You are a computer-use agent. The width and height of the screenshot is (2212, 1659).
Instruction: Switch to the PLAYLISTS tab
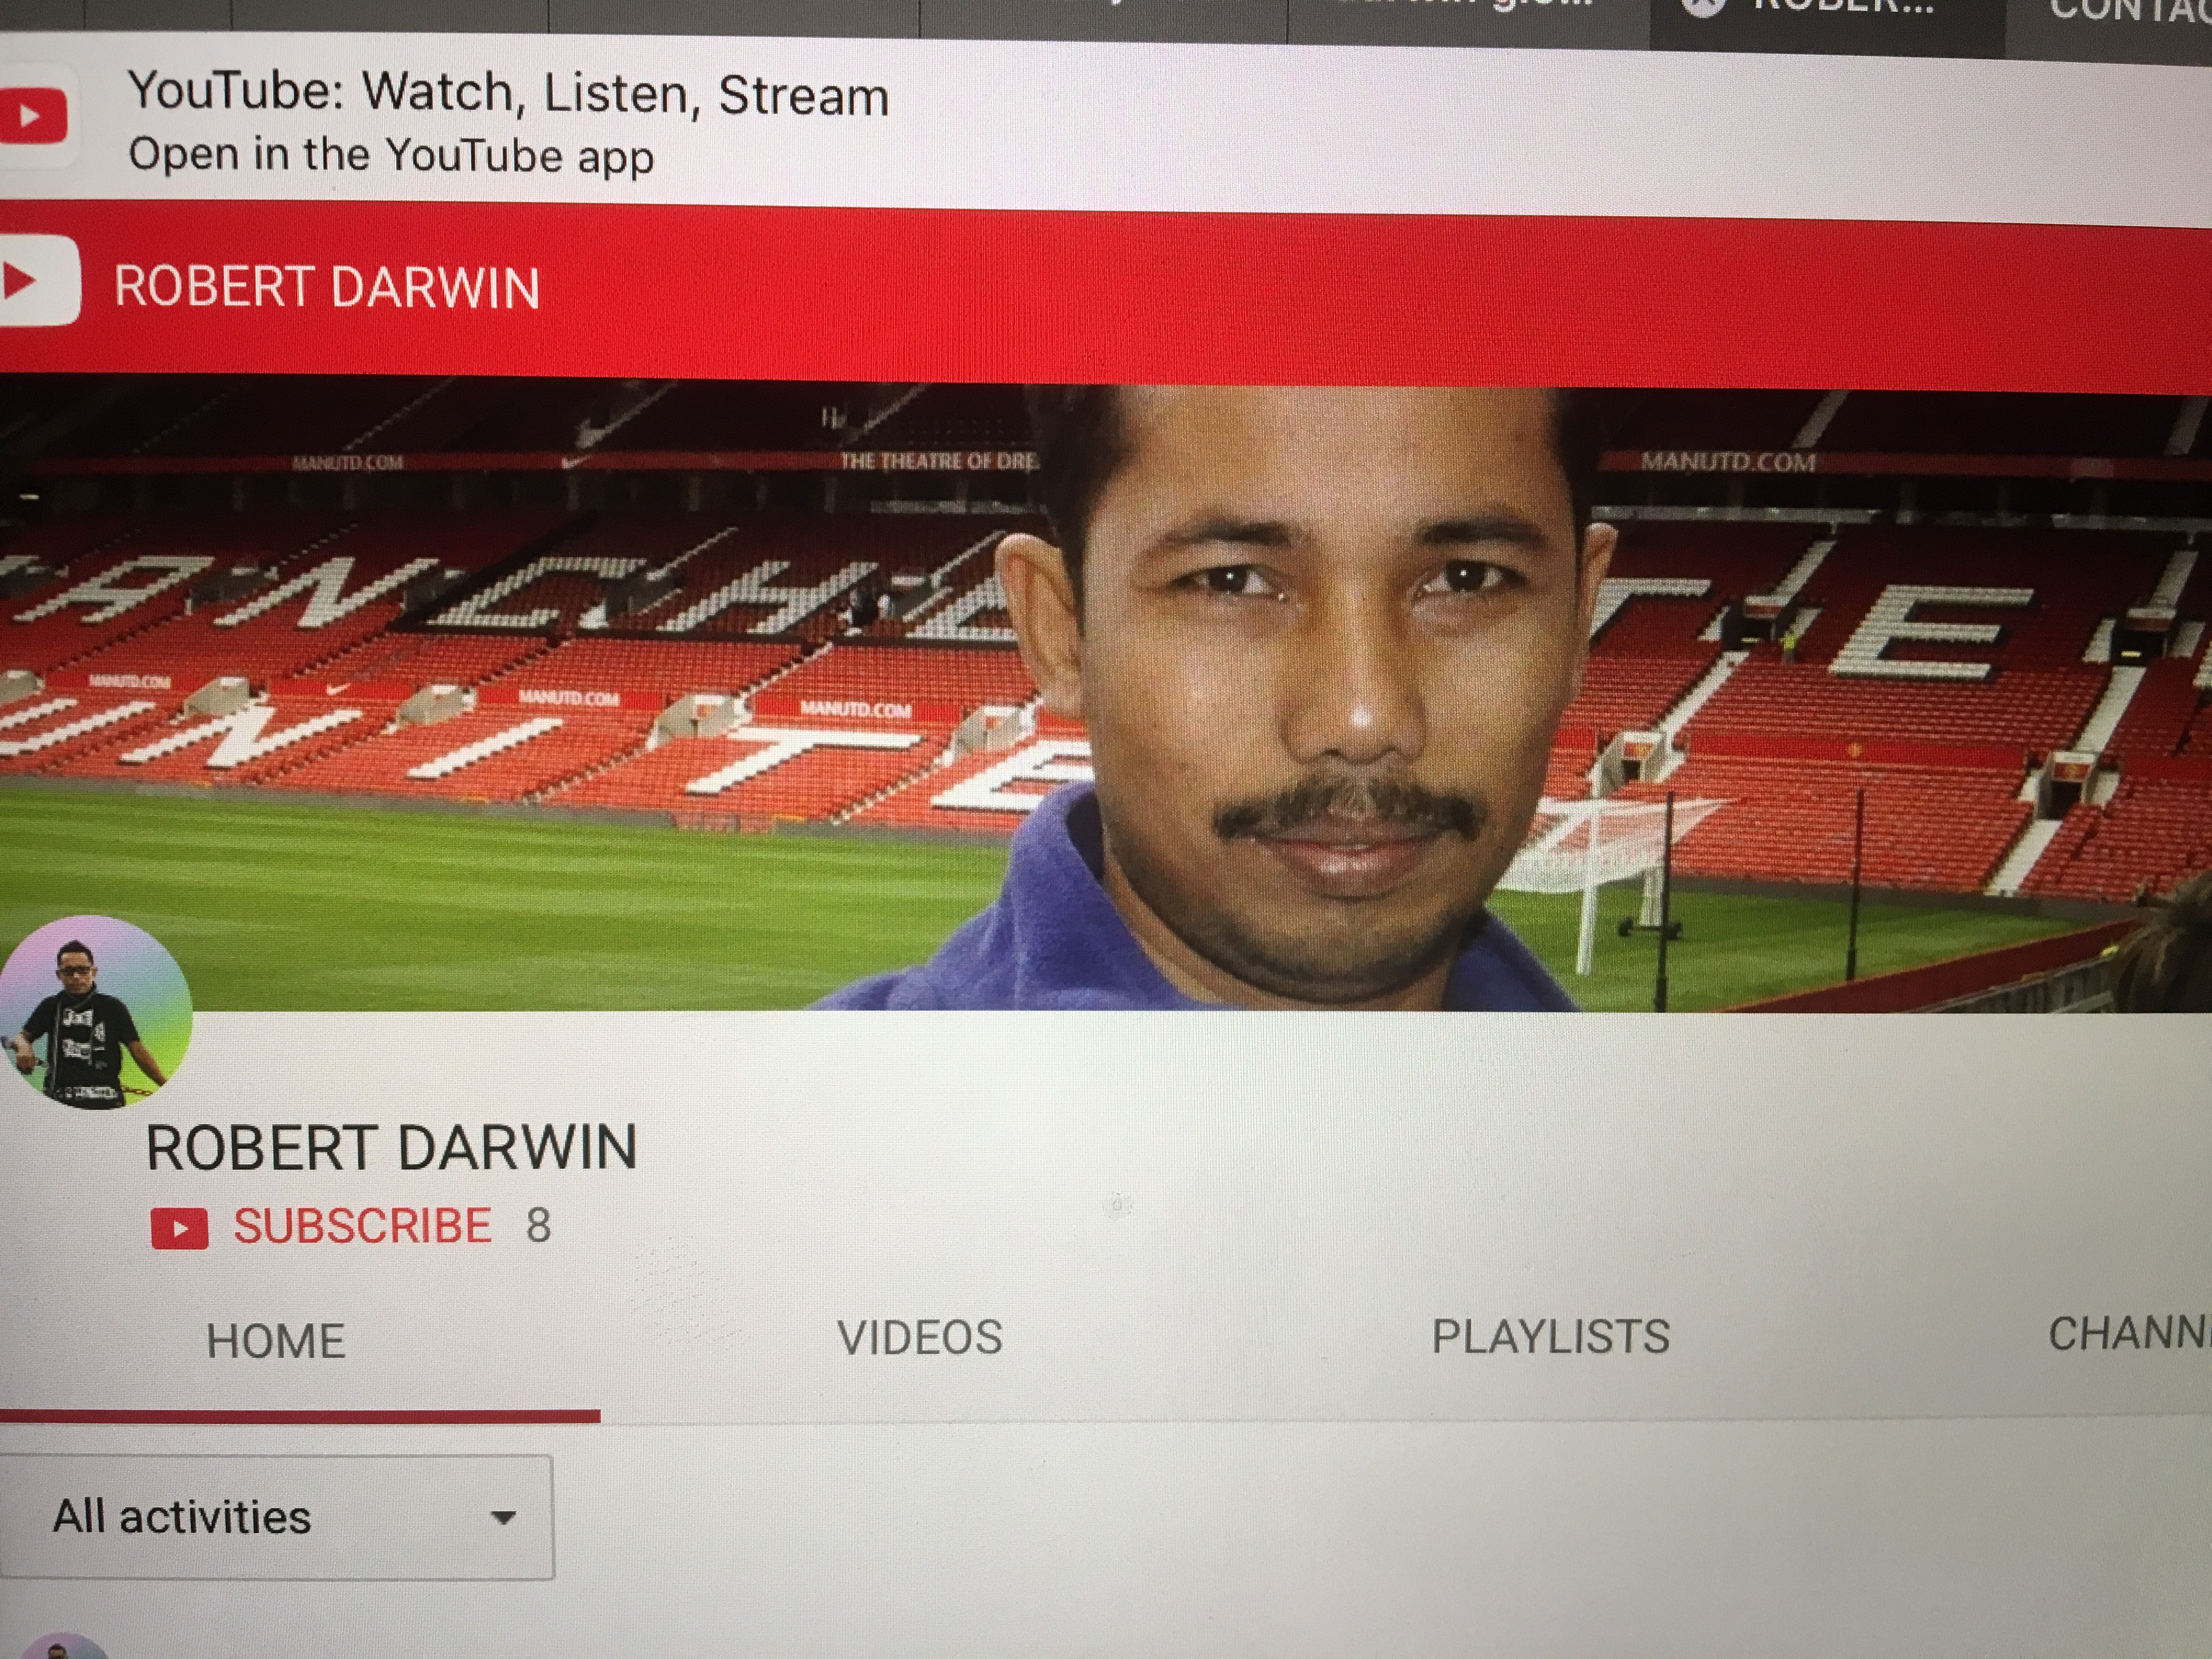point(1550,1336)
